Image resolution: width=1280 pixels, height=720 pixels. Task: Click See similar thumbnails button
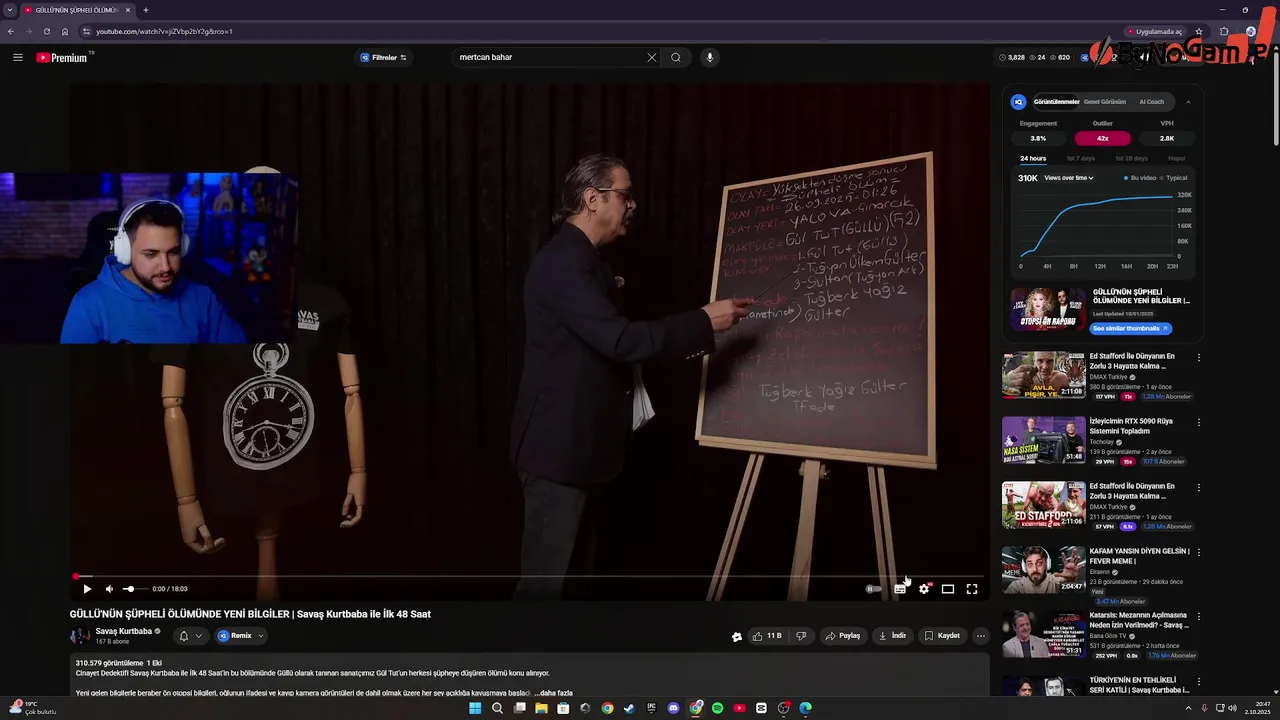pos(1130,328)
